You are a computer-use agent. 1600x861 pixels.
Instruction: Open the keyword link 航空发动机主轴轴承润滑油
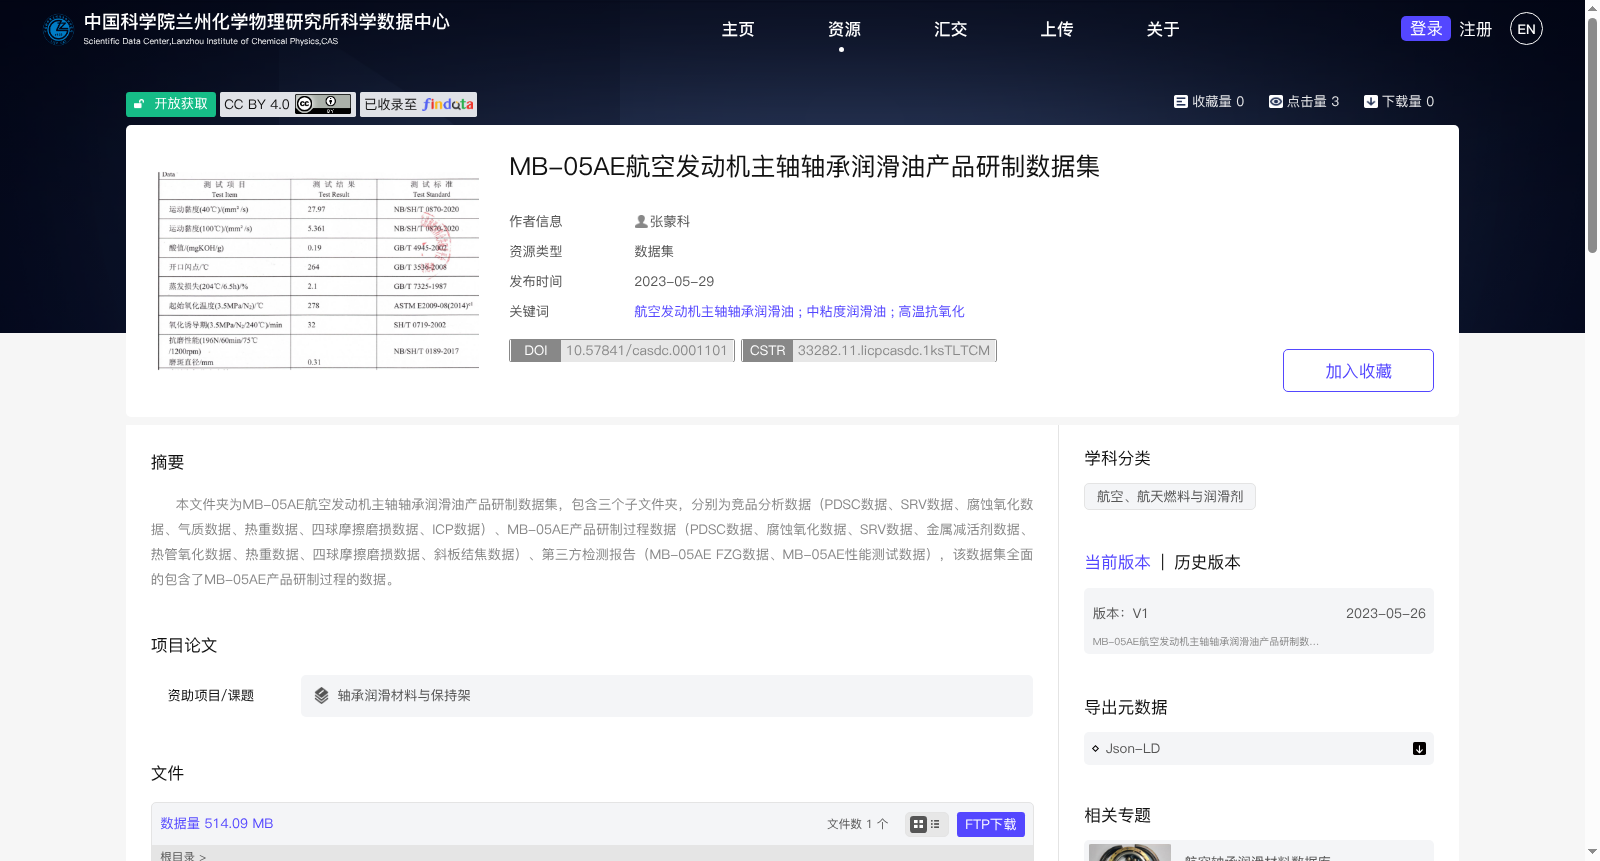(714, 311)
